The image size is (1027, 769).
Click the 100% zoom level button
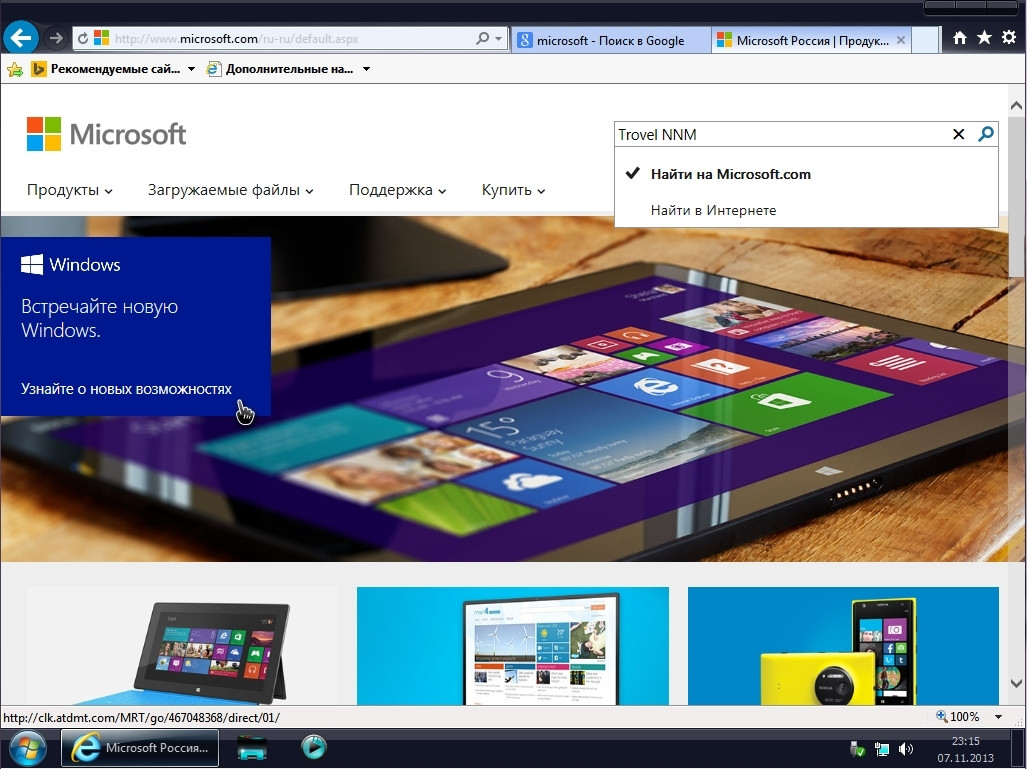[958, 717]
